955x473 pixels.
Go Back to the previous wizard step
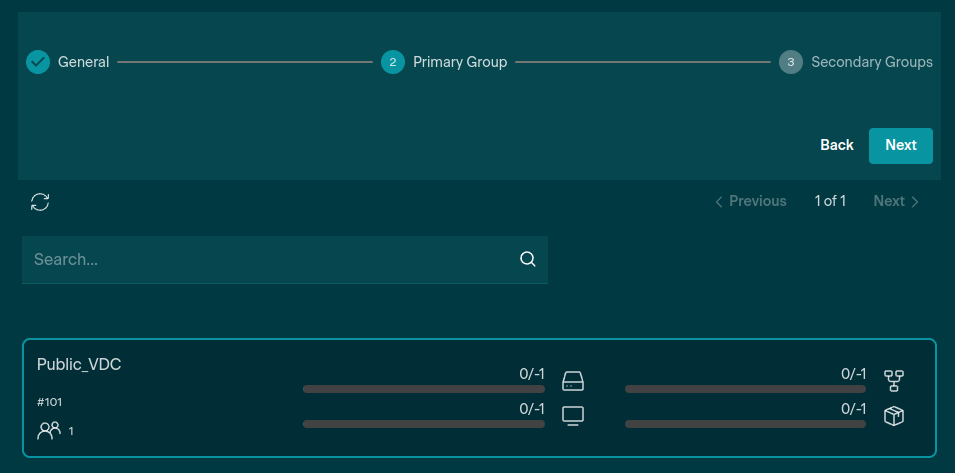tap(836, 145)
